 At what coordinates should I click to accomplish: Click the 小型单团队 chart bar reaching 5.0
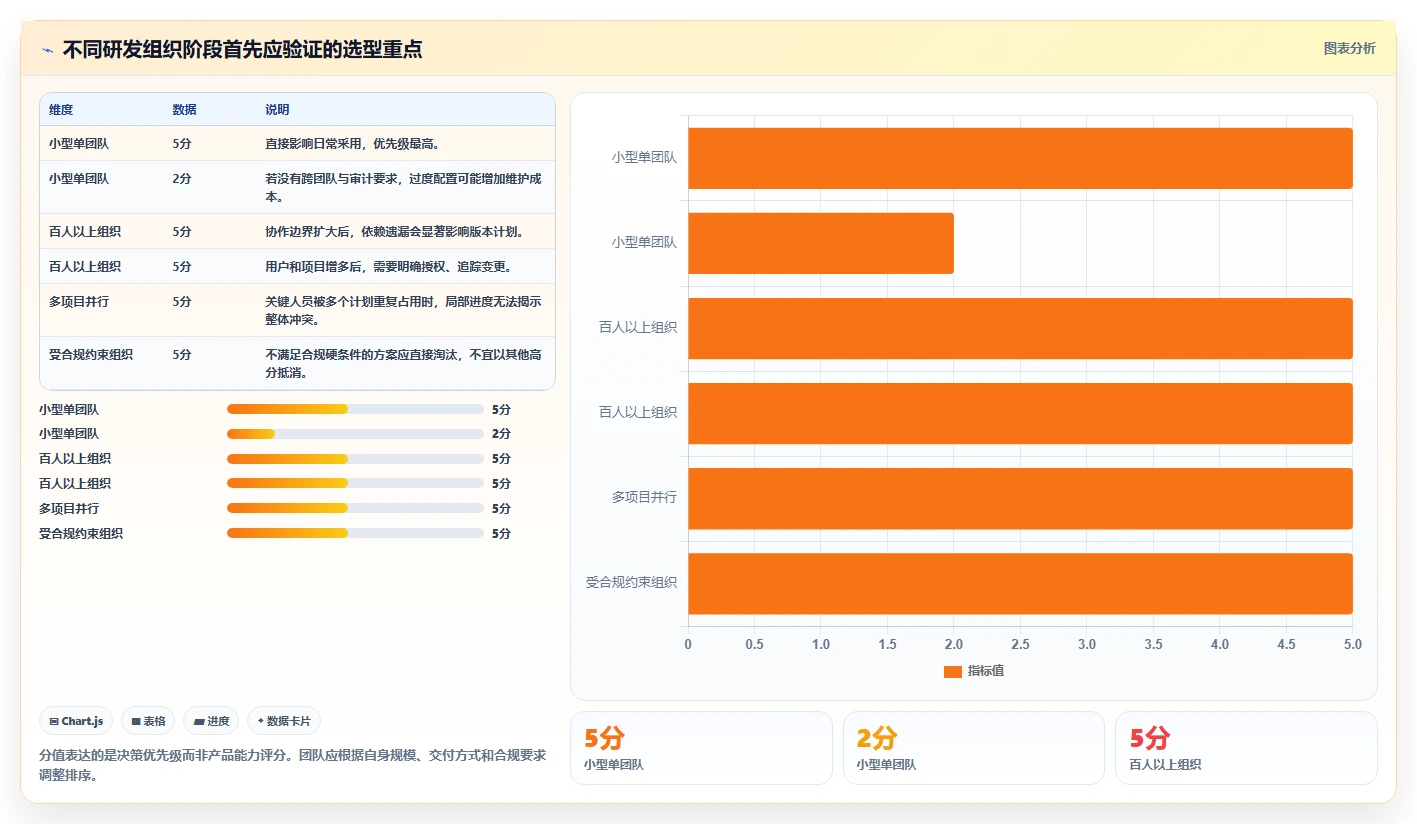pos(1020,158)
